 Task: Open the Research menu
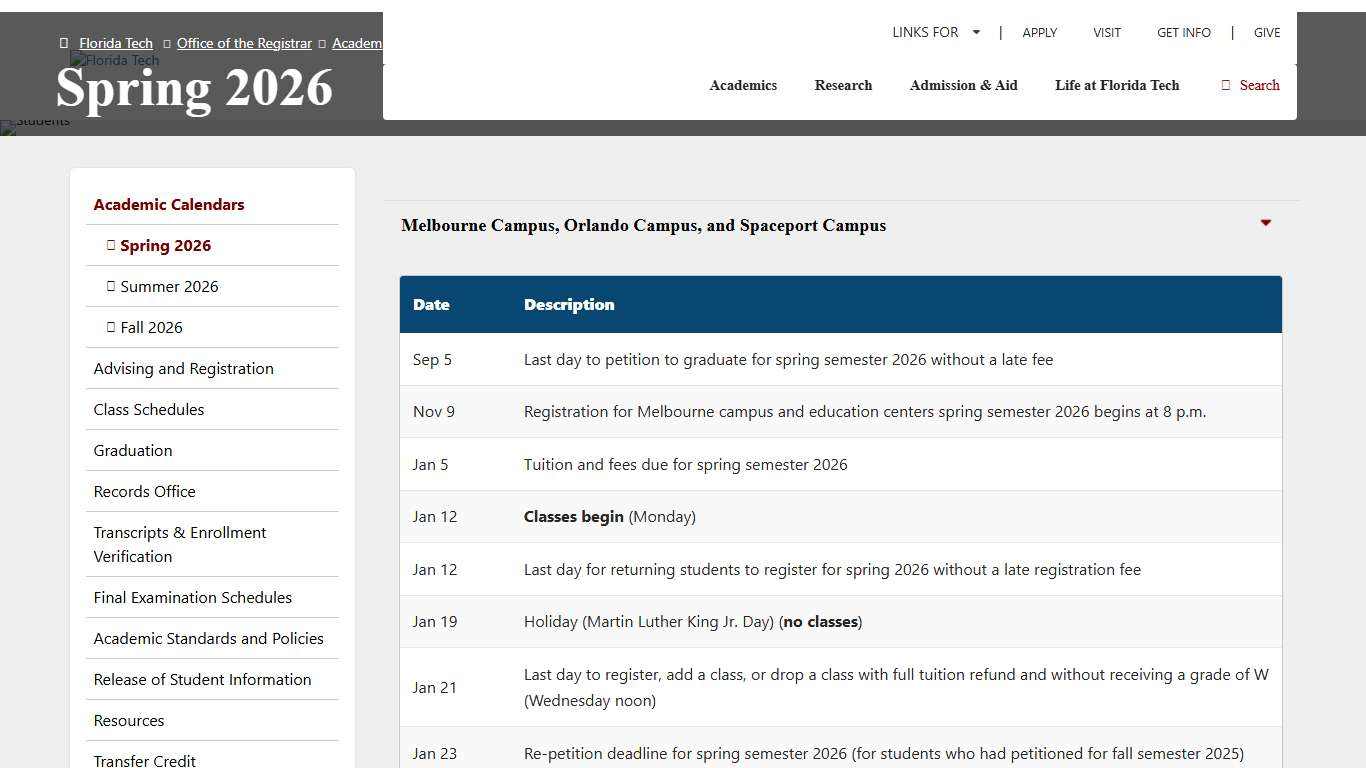coord(843,86)
